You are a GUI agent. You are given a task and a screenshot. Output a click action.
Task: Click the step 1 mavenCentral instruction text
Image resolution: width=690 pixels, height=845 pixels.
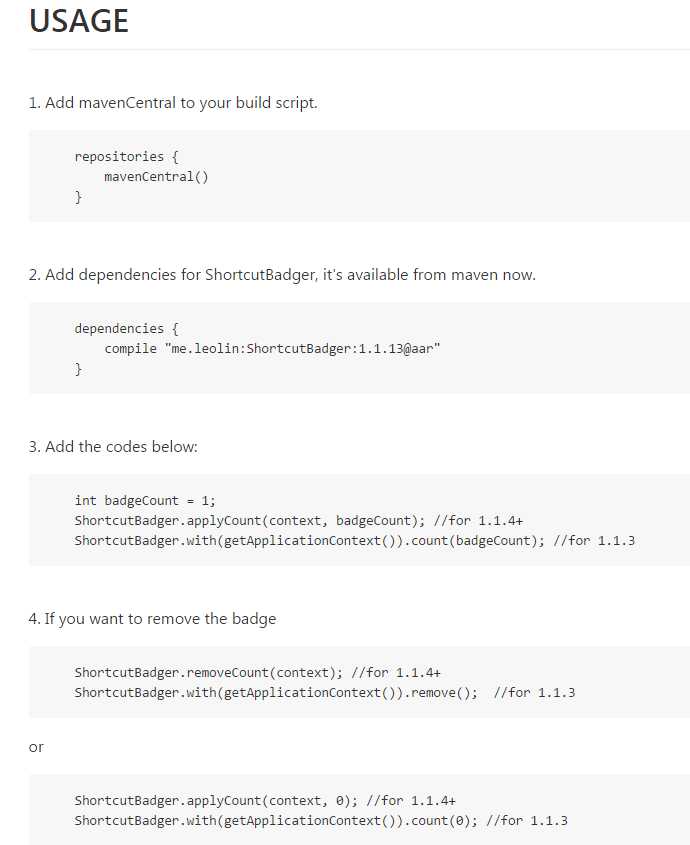click(173, 102)
